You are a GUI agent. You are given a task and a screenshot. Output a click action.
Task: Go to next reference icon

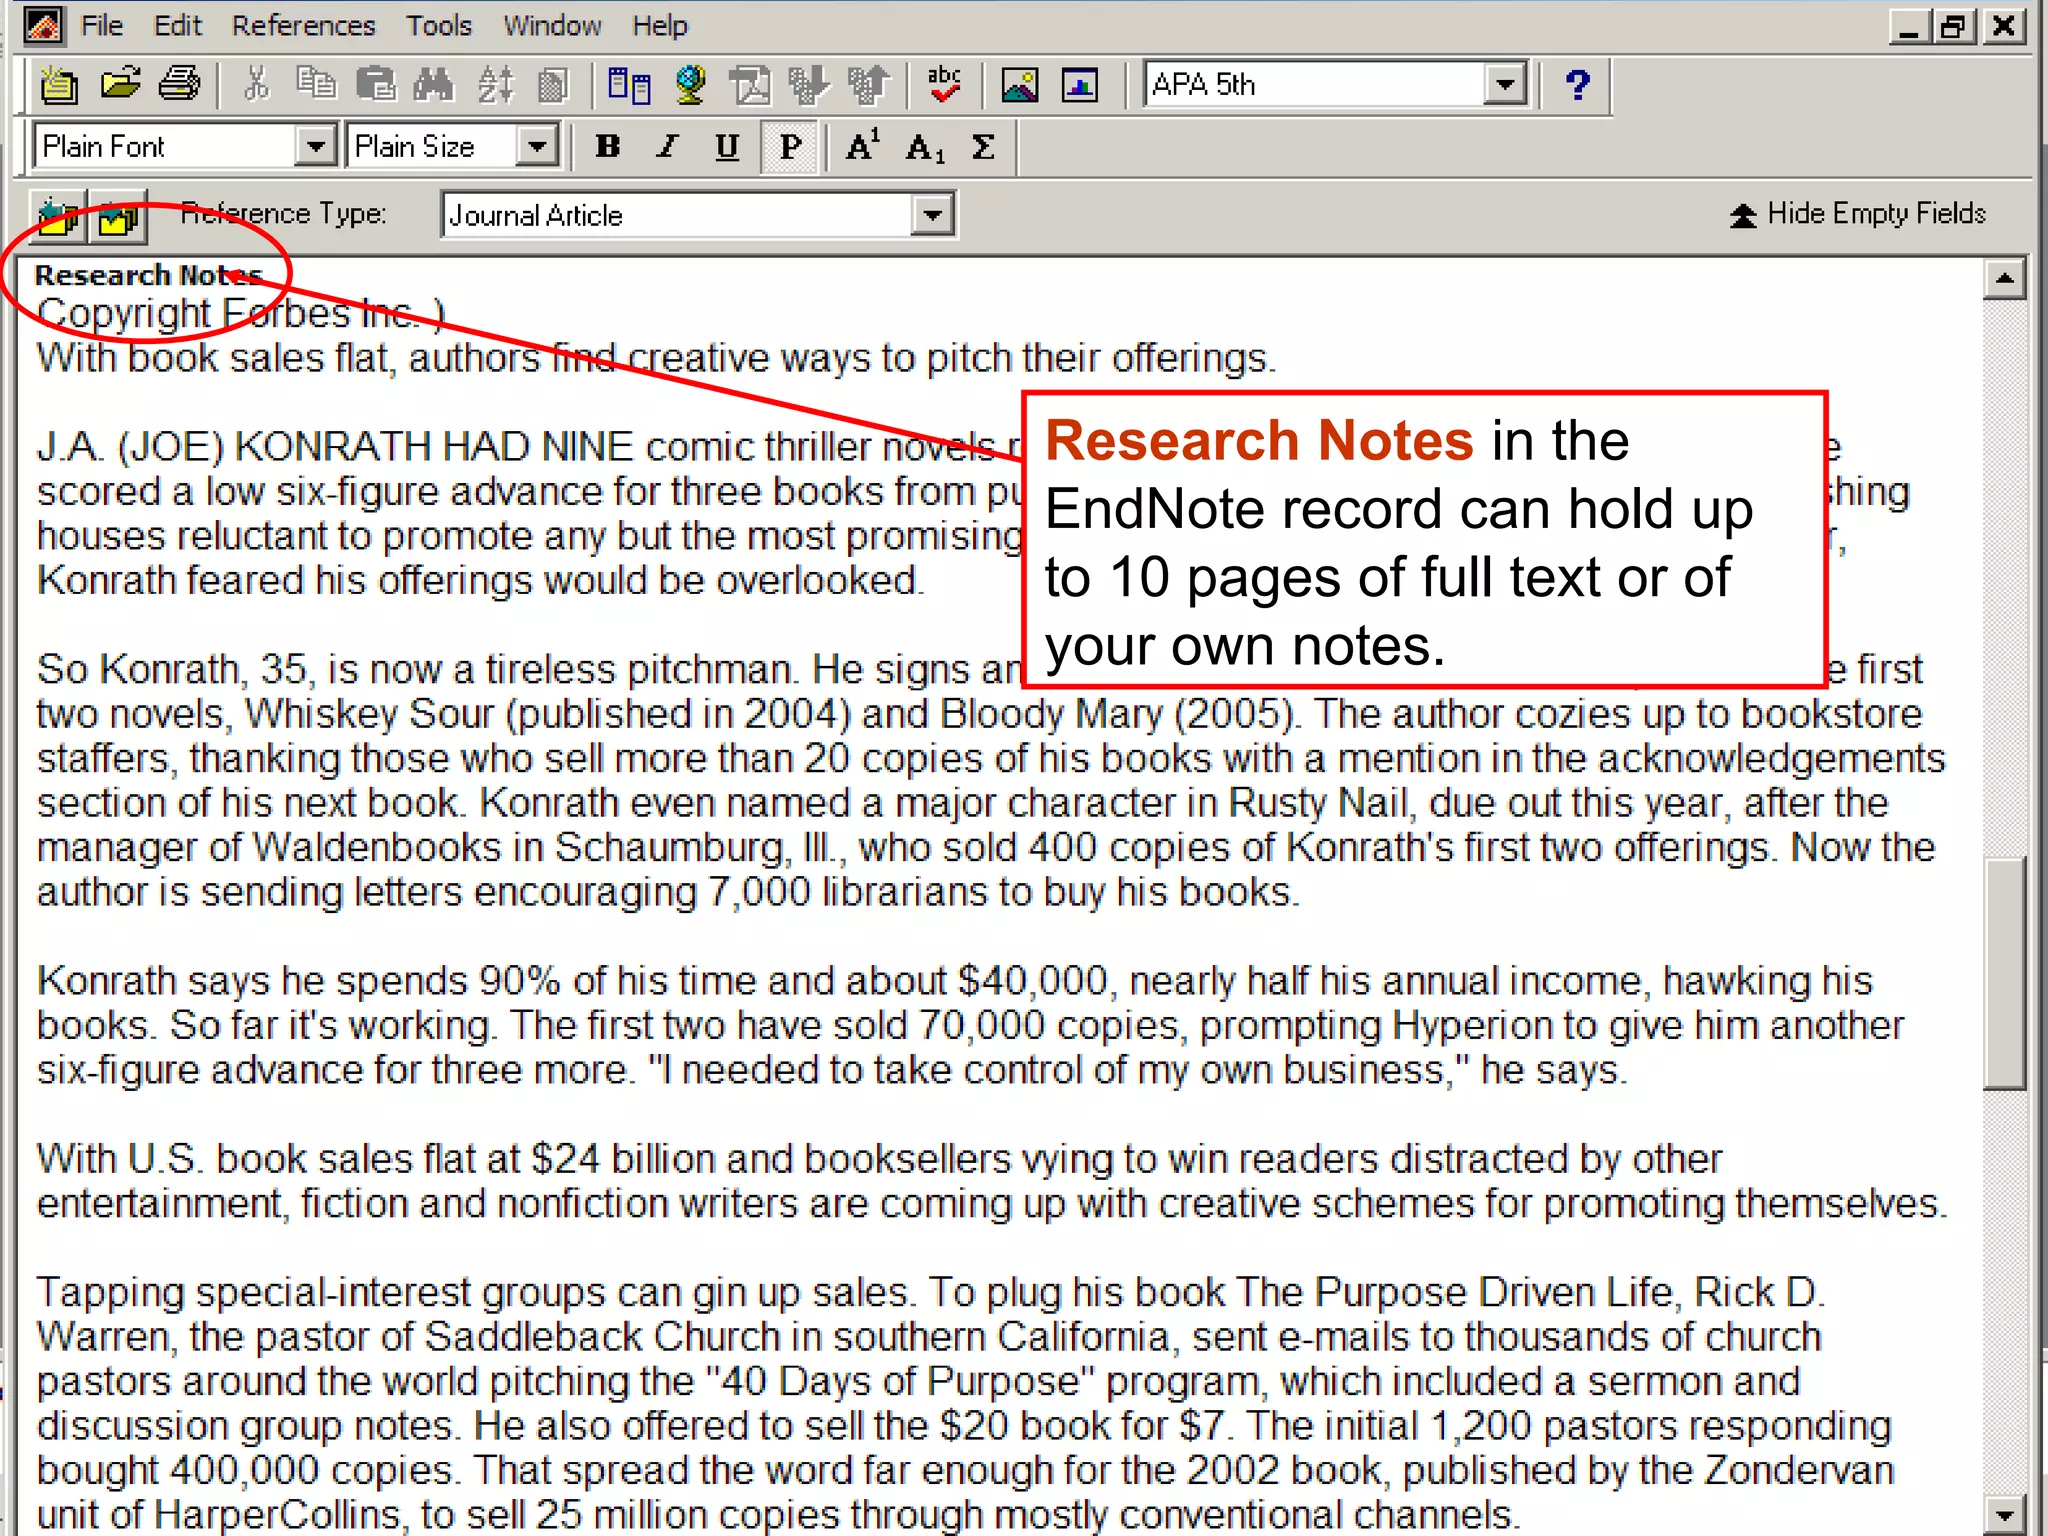pyautogui.click(x=118, y=217)
